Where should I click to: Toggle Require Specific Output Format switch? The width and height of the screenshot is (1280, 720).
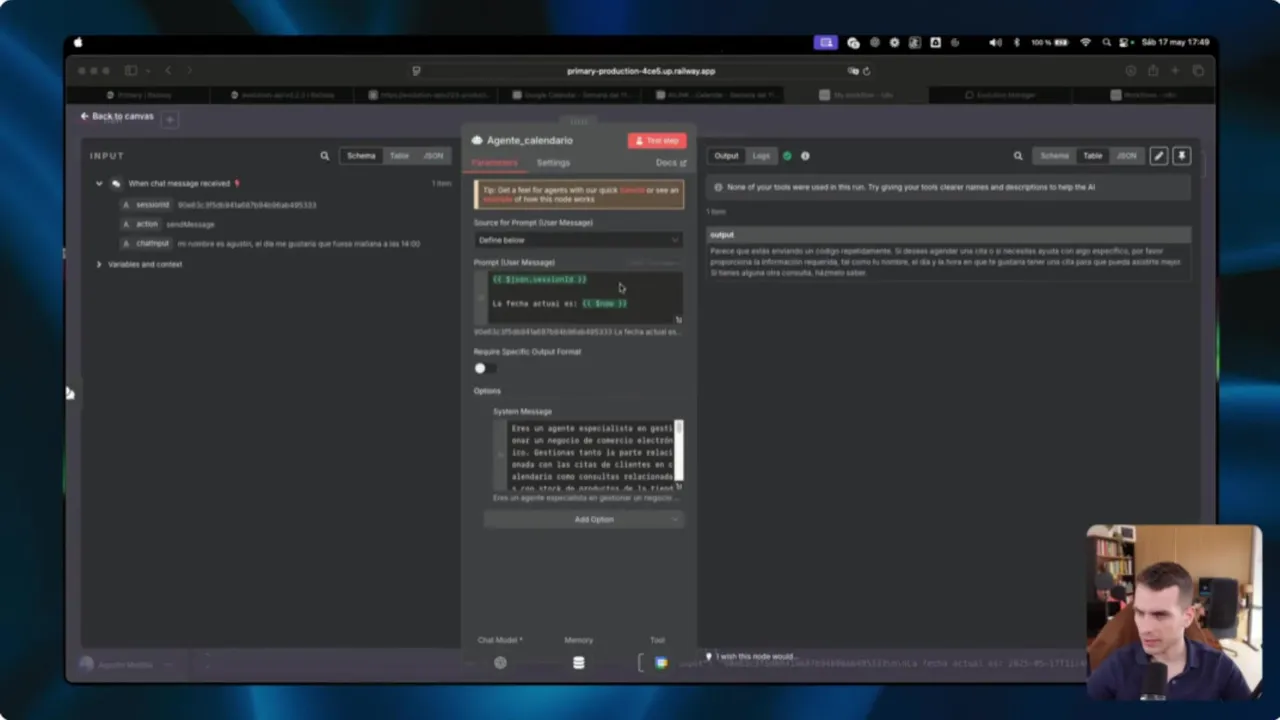[484, 368]
